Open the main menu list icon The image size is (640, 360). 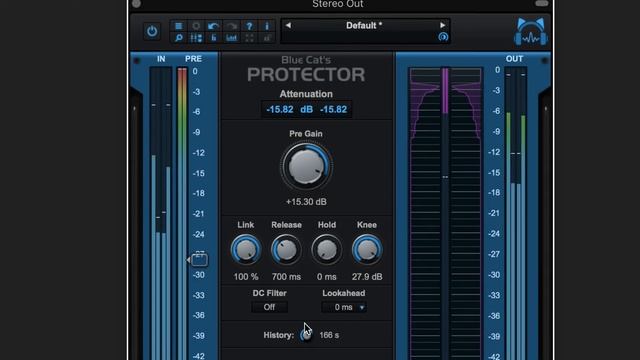point(178,26)
